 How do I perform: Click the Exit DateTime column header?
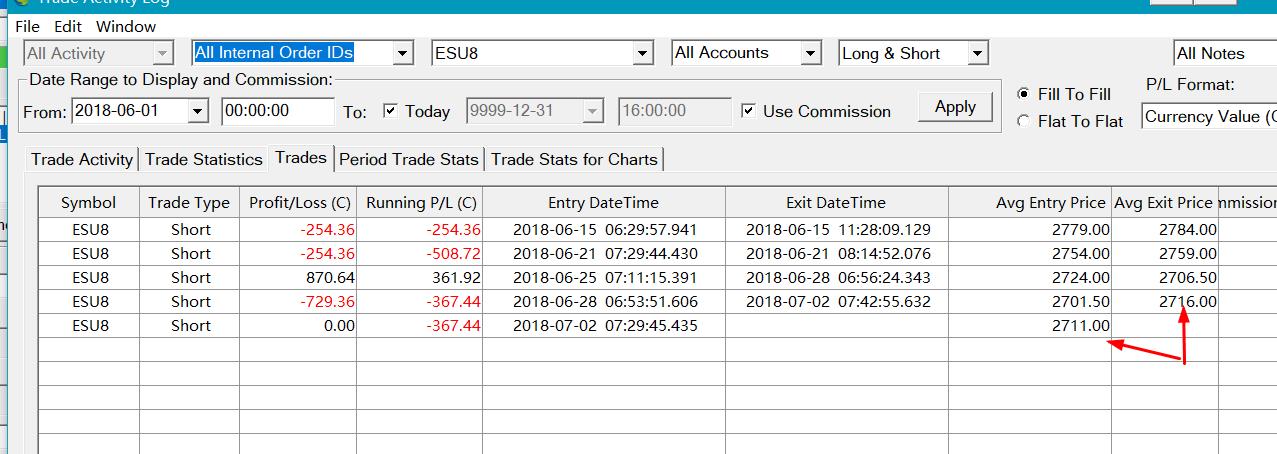pos(836,203)
